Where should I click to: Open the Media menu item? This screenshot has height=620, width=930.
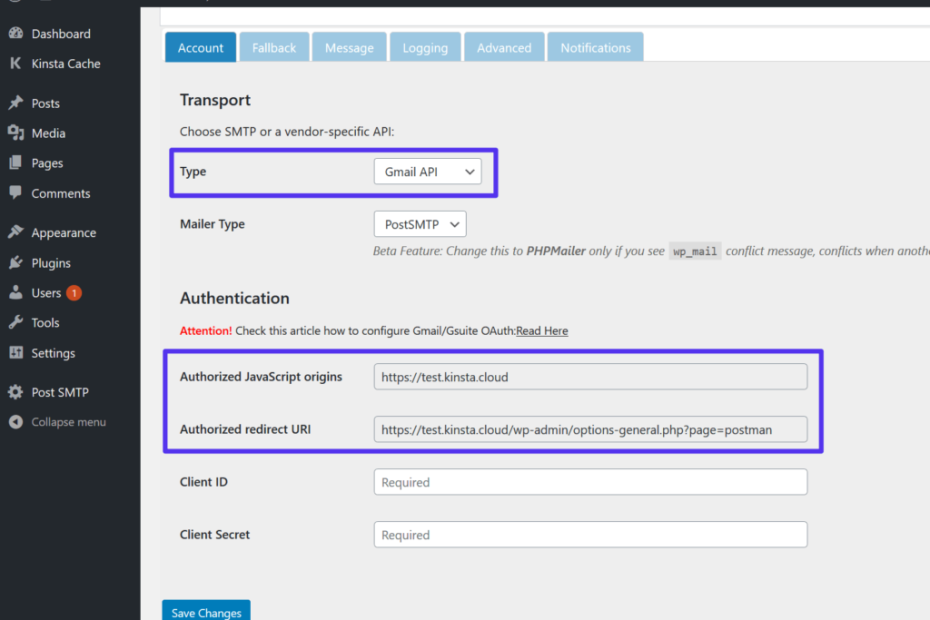(49, 133)
